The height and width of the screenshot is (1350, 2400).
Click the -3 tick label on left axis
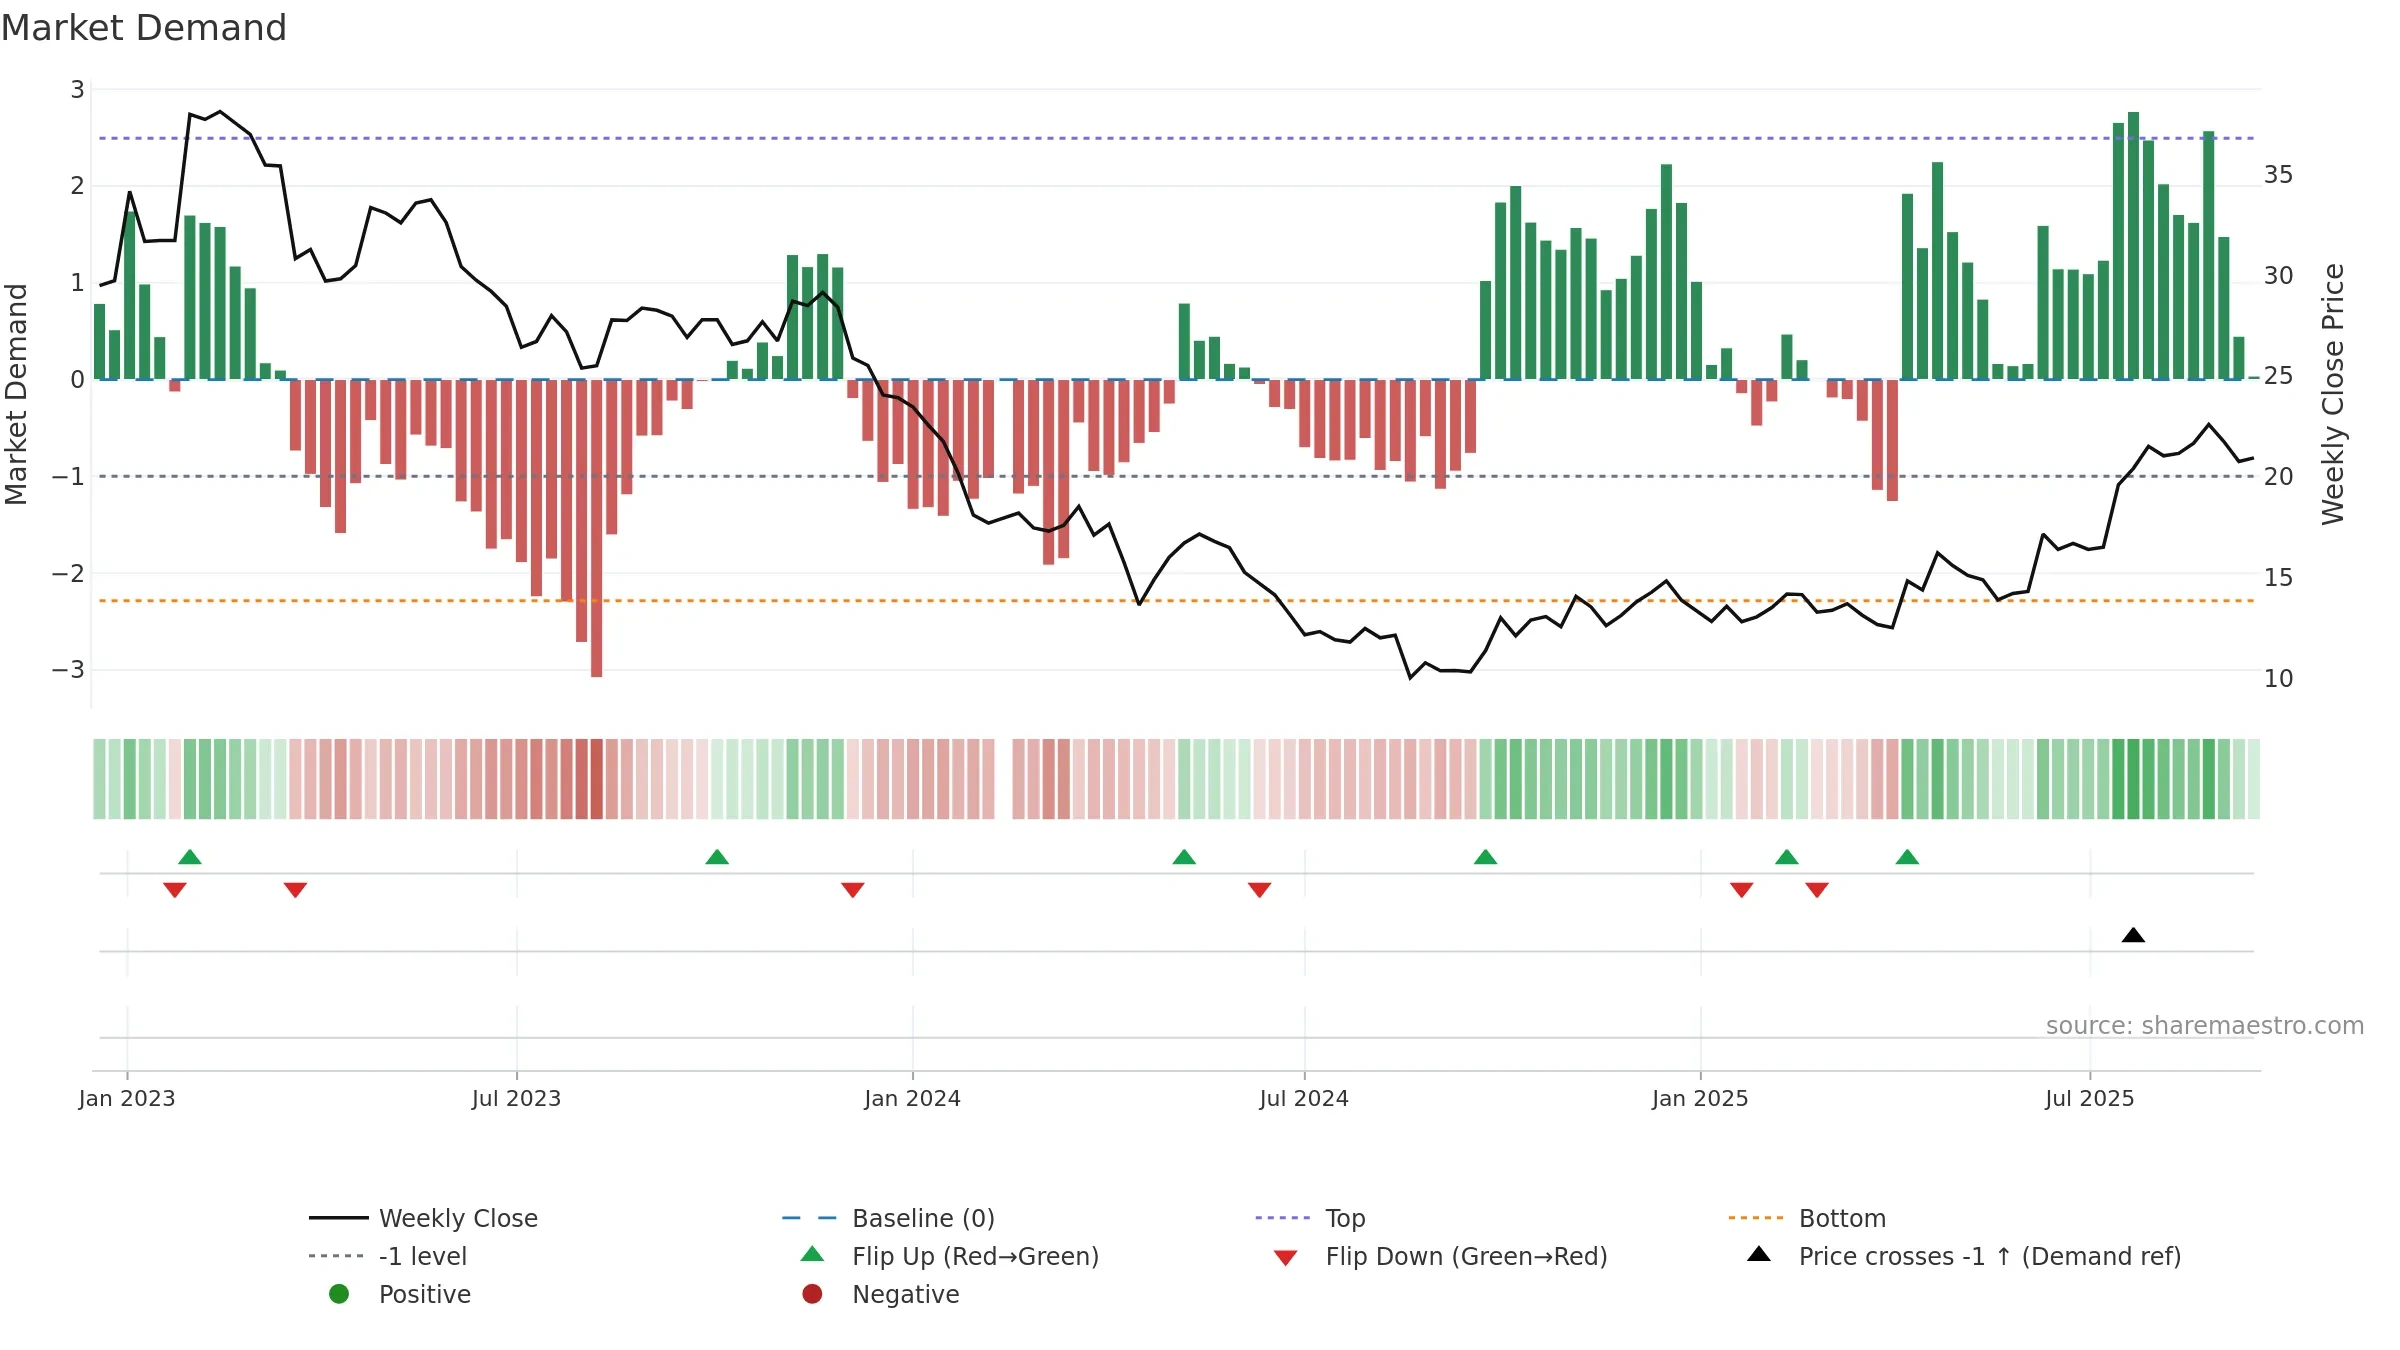coord(68,670)
